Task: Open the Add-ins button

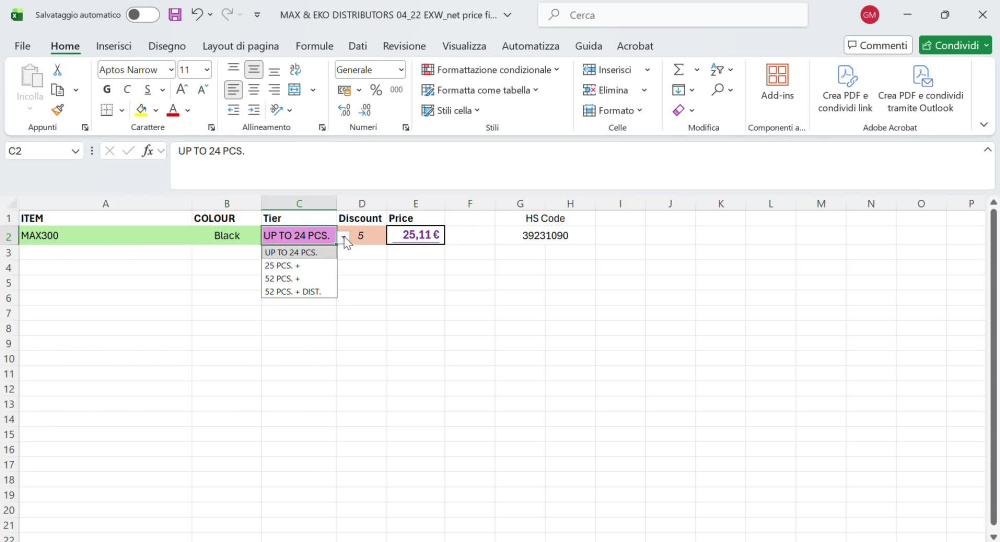Action: pos(777,82)
